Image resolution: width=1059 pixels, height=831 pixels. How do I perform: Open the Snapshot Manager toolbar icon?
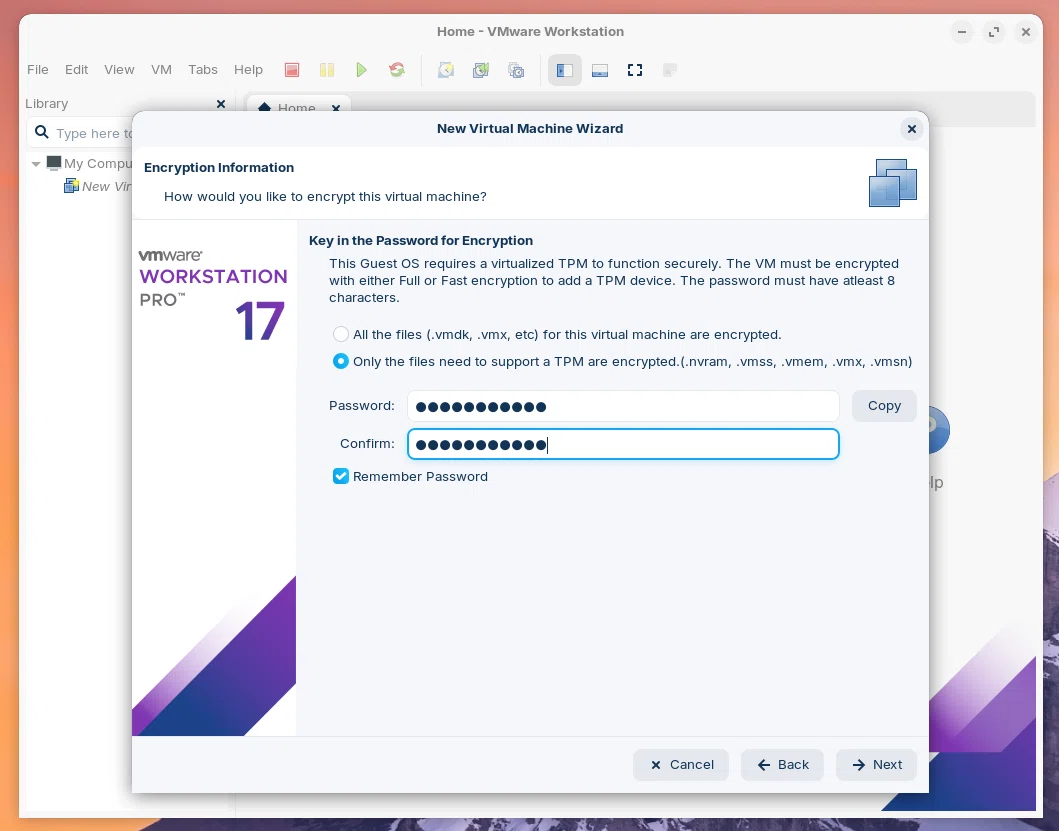516,70
